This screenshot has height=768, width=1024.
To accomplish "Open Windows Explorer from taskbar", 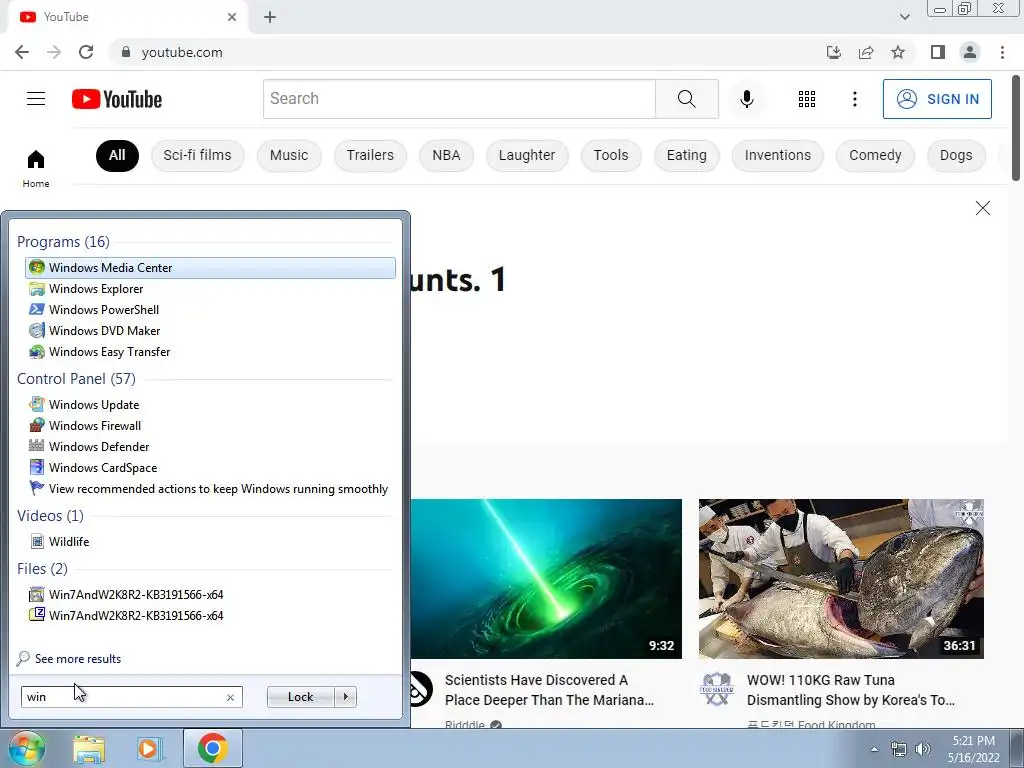I will pyautogui.click(x=89, y=748).
